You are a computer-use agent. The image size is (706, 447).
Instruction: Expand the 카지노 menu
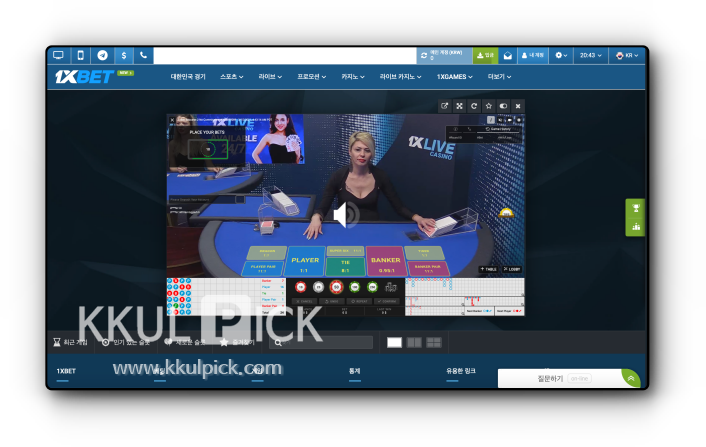pos(353,77)
